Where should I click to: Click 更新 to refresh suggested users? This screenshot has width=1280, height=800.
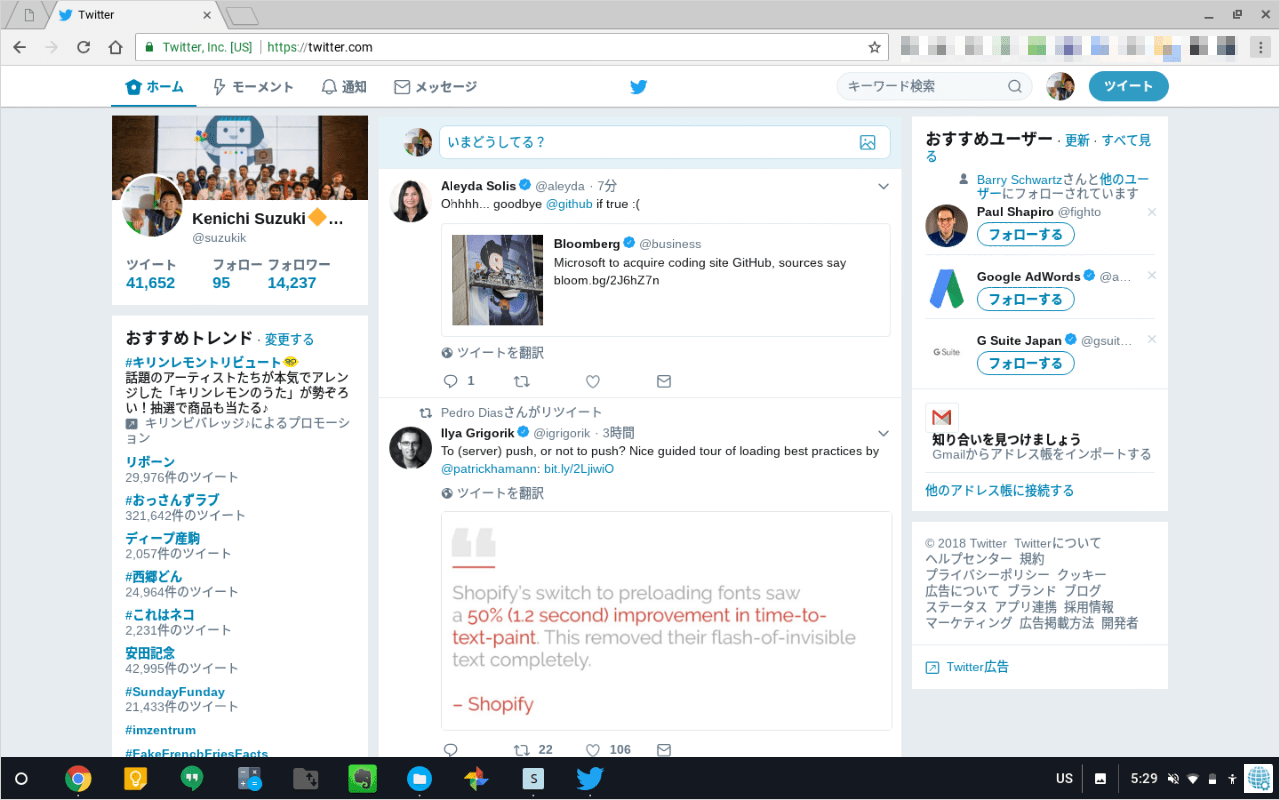[1077, 141]
